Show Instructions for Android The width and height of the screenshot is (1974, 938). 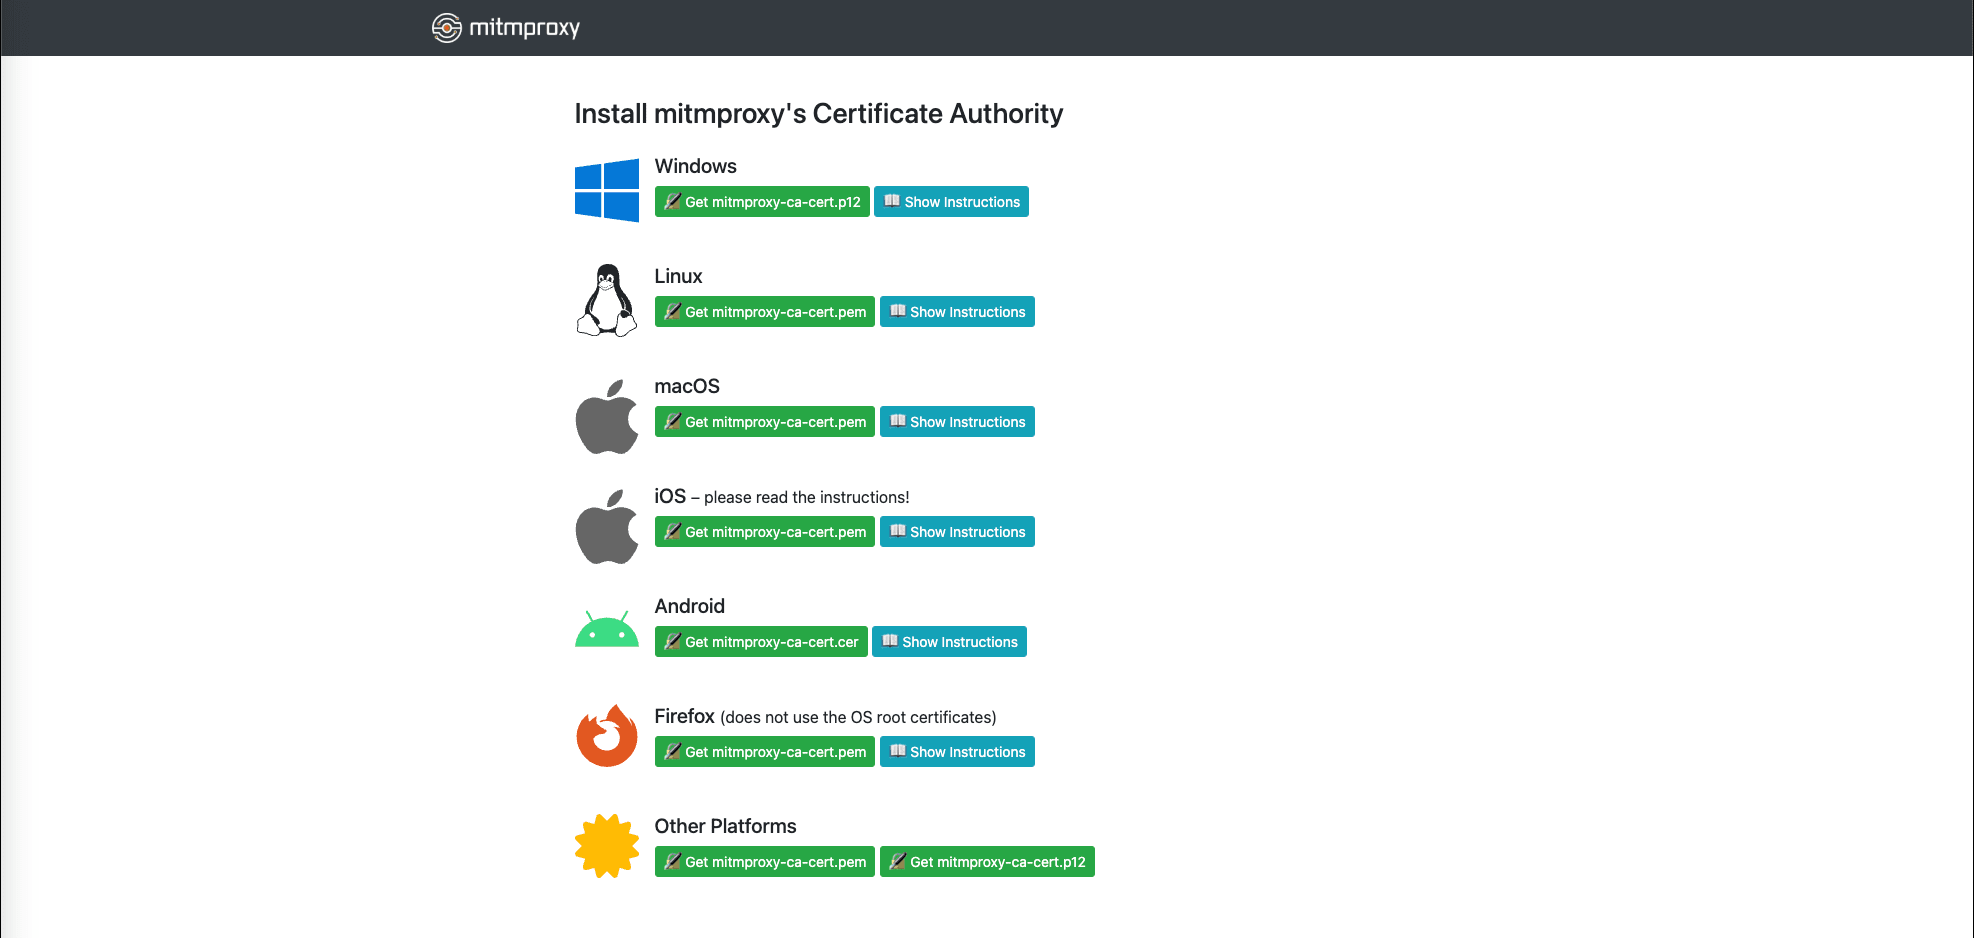tap(949, 642)
